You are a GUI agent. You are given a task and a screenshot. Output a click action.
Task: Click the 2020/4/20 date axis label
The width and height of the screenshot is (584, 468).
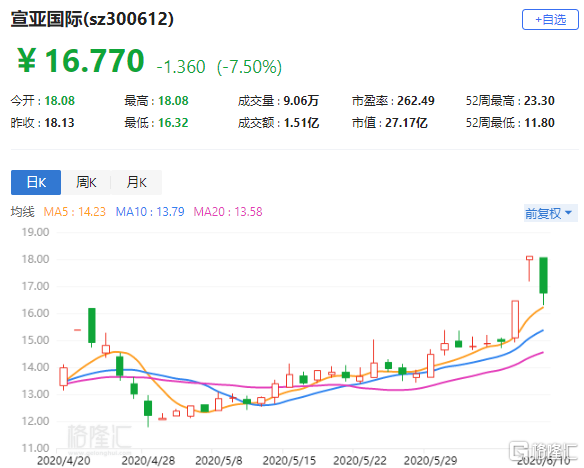[x=64, y=461]
